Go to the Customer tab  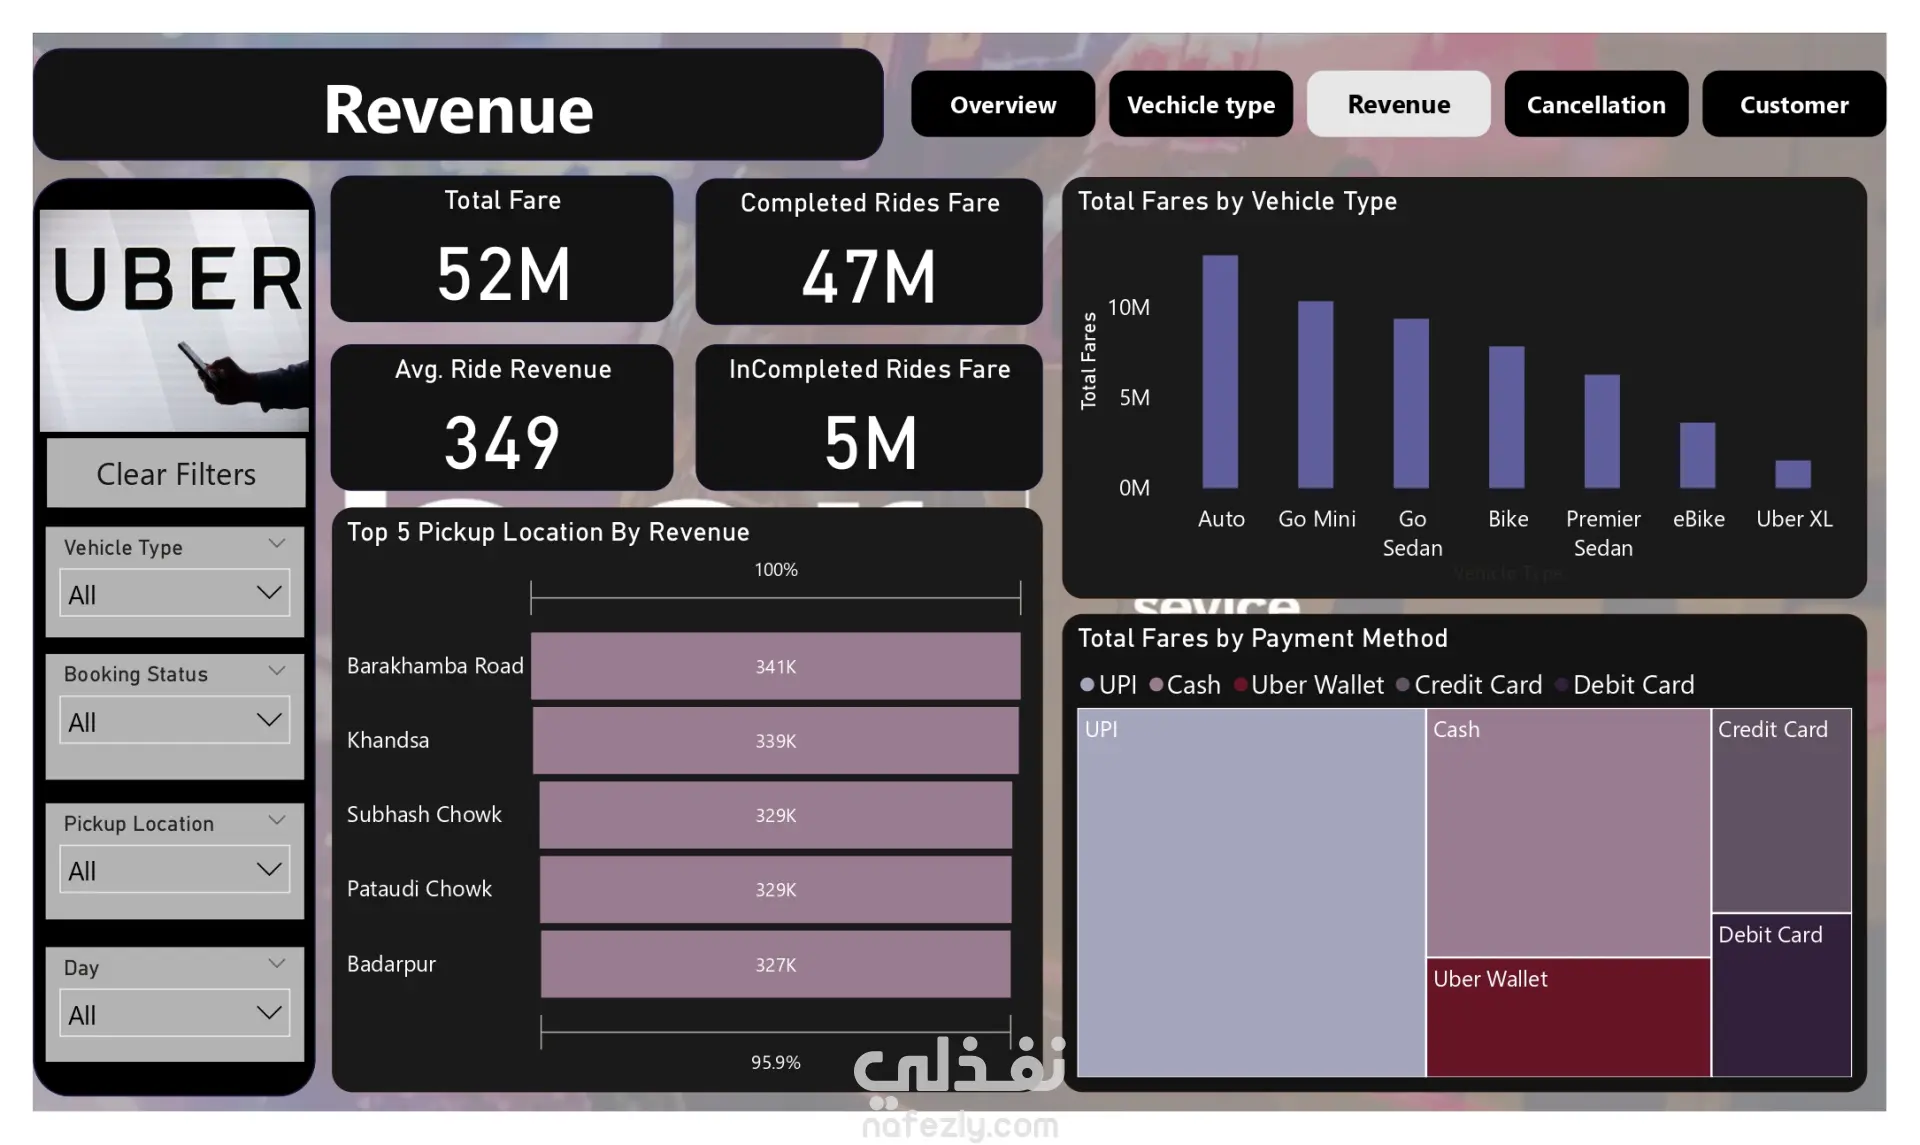click(1793, 104)
